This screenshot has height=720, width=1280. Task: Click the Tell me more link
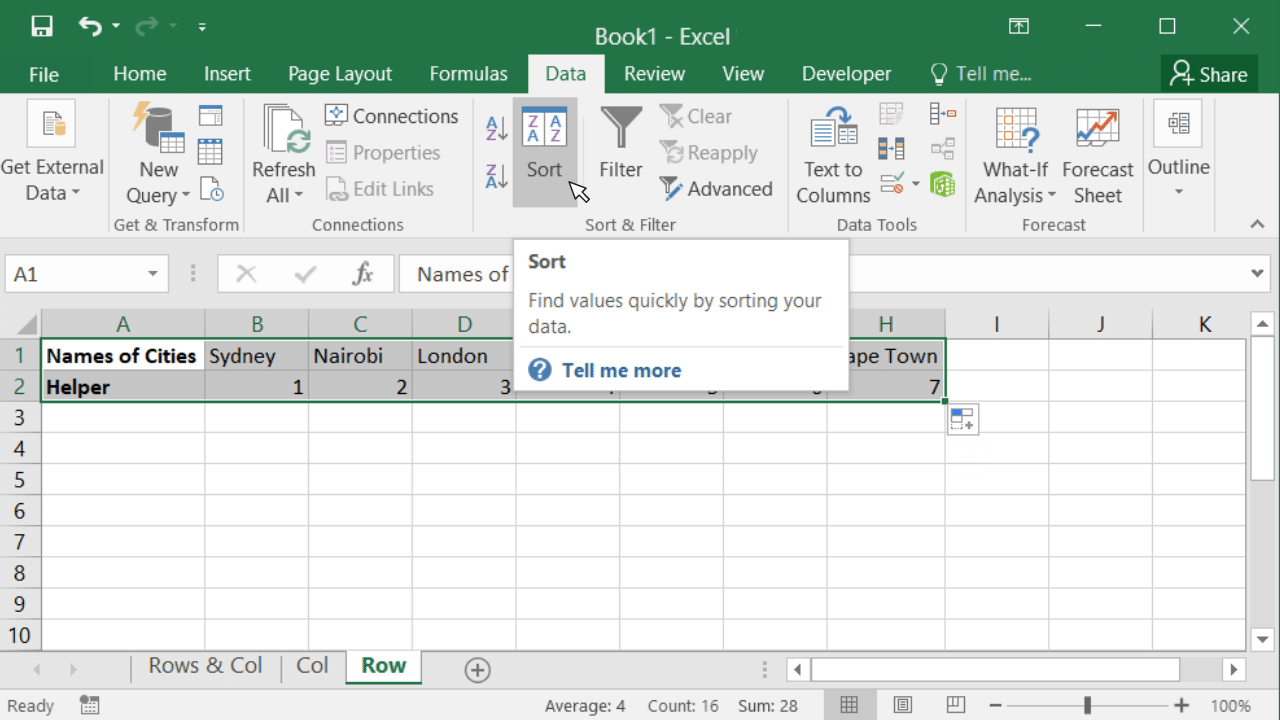click(x=621, y=370)
